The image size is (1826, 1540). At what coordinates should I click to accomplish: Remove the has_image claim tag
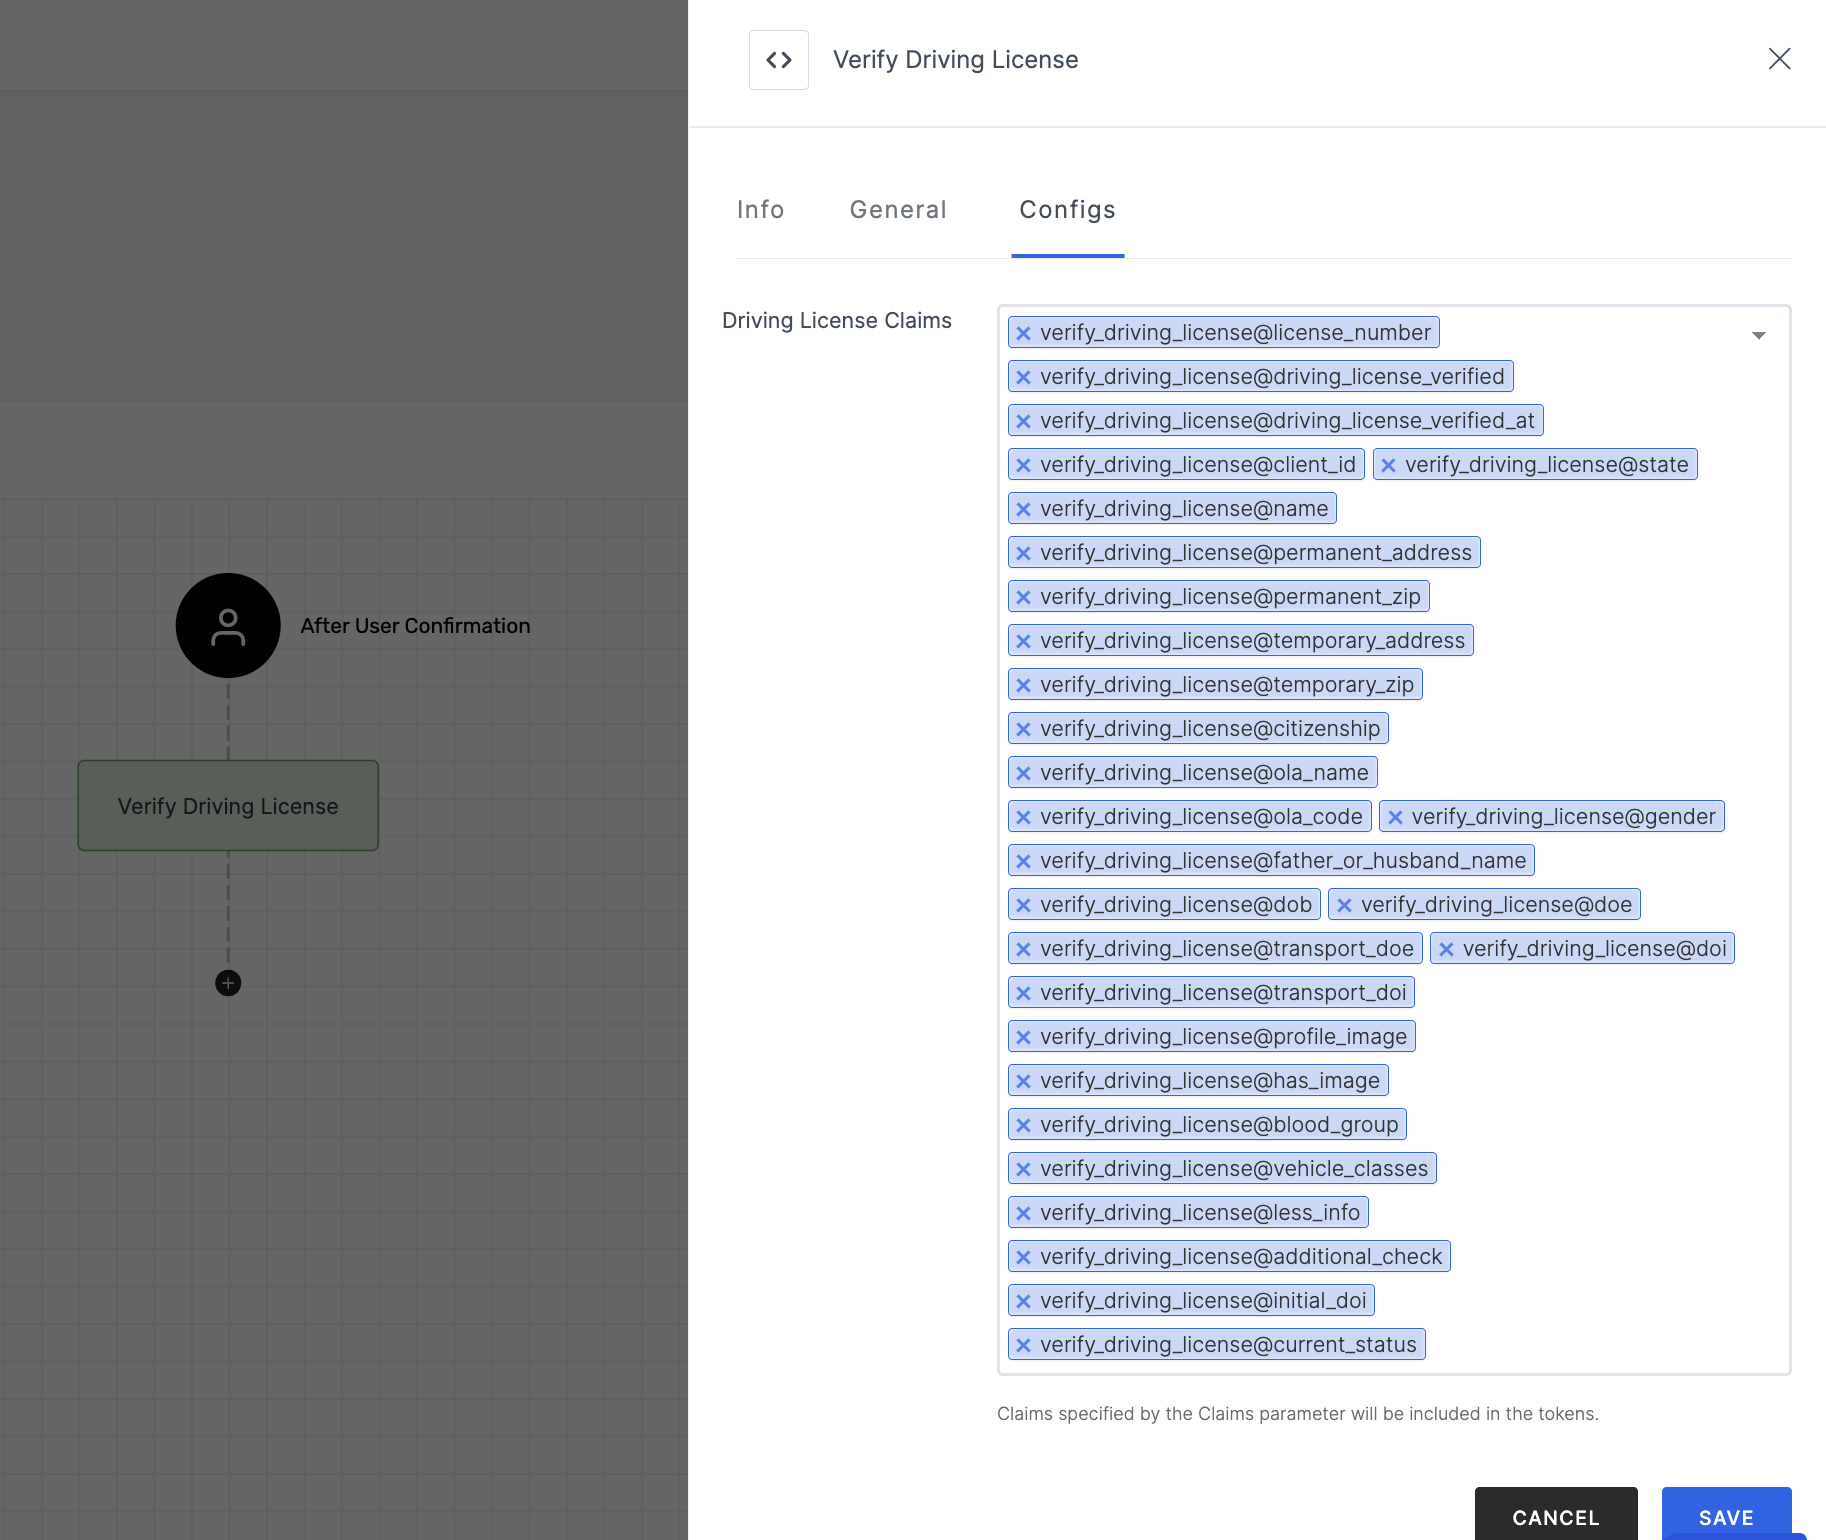(x=1023, y=1081)
